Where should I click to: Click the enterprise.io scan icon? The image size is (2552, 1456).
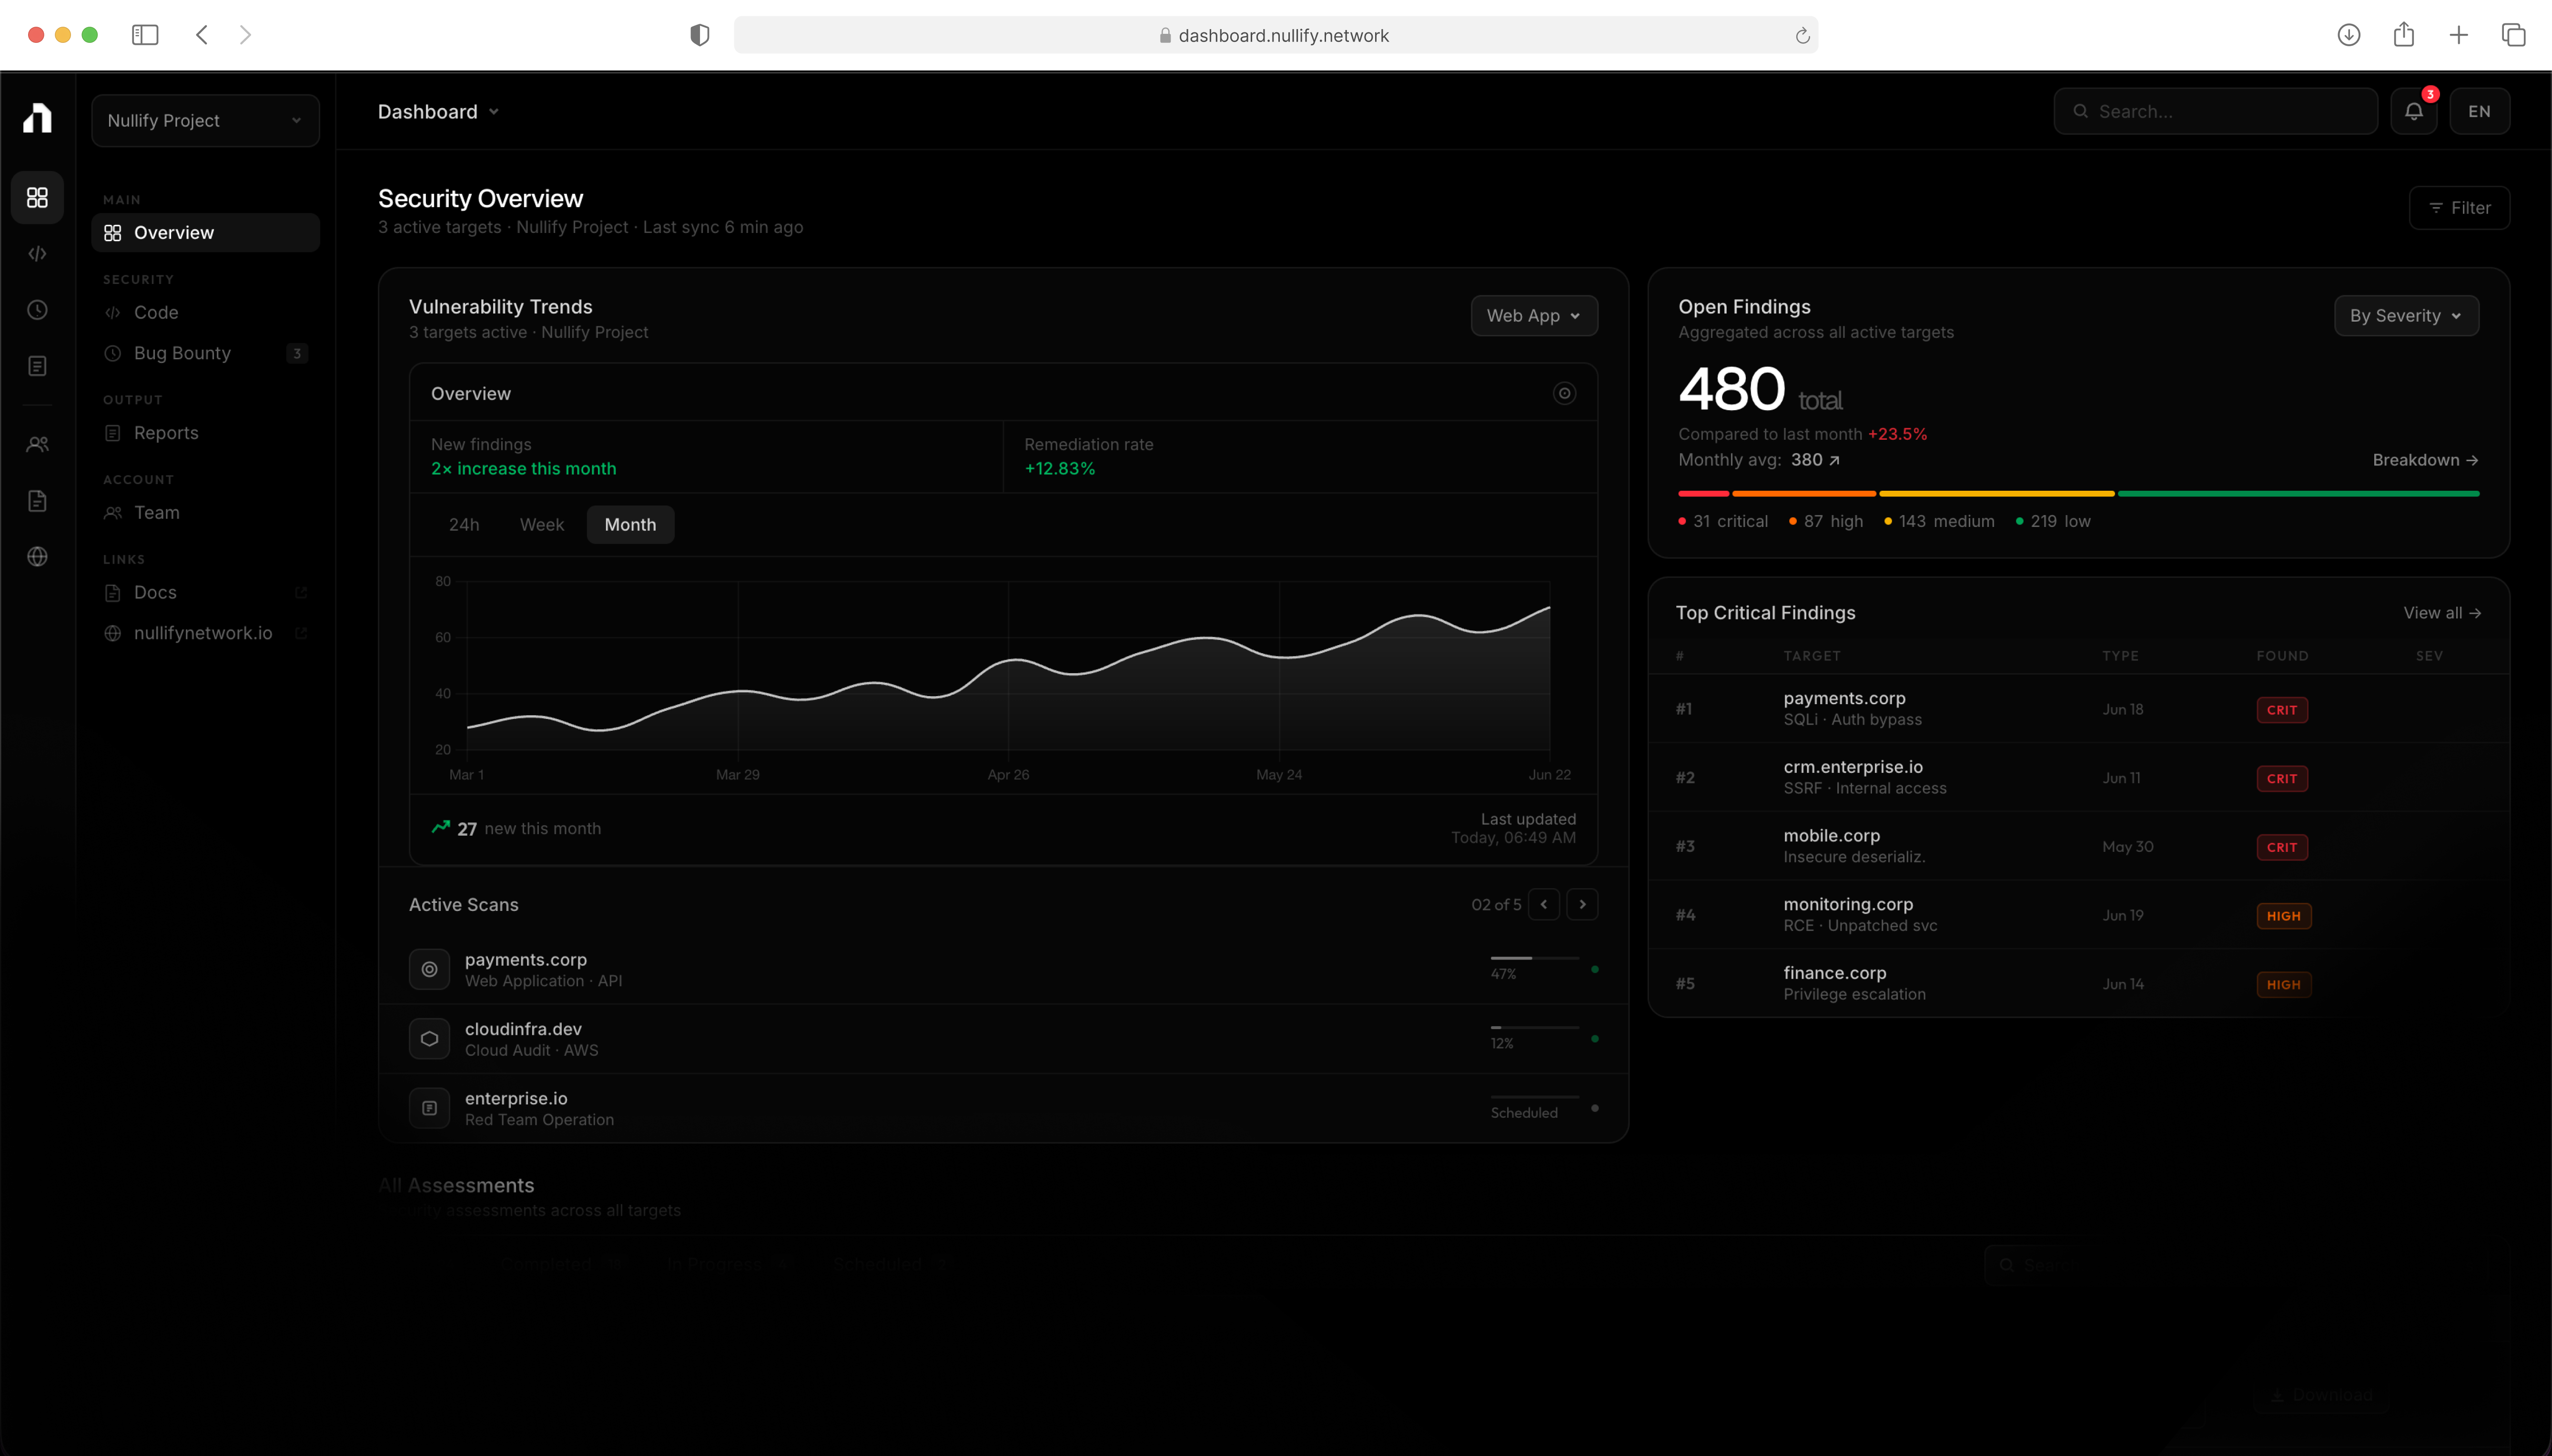point(429,1108)
